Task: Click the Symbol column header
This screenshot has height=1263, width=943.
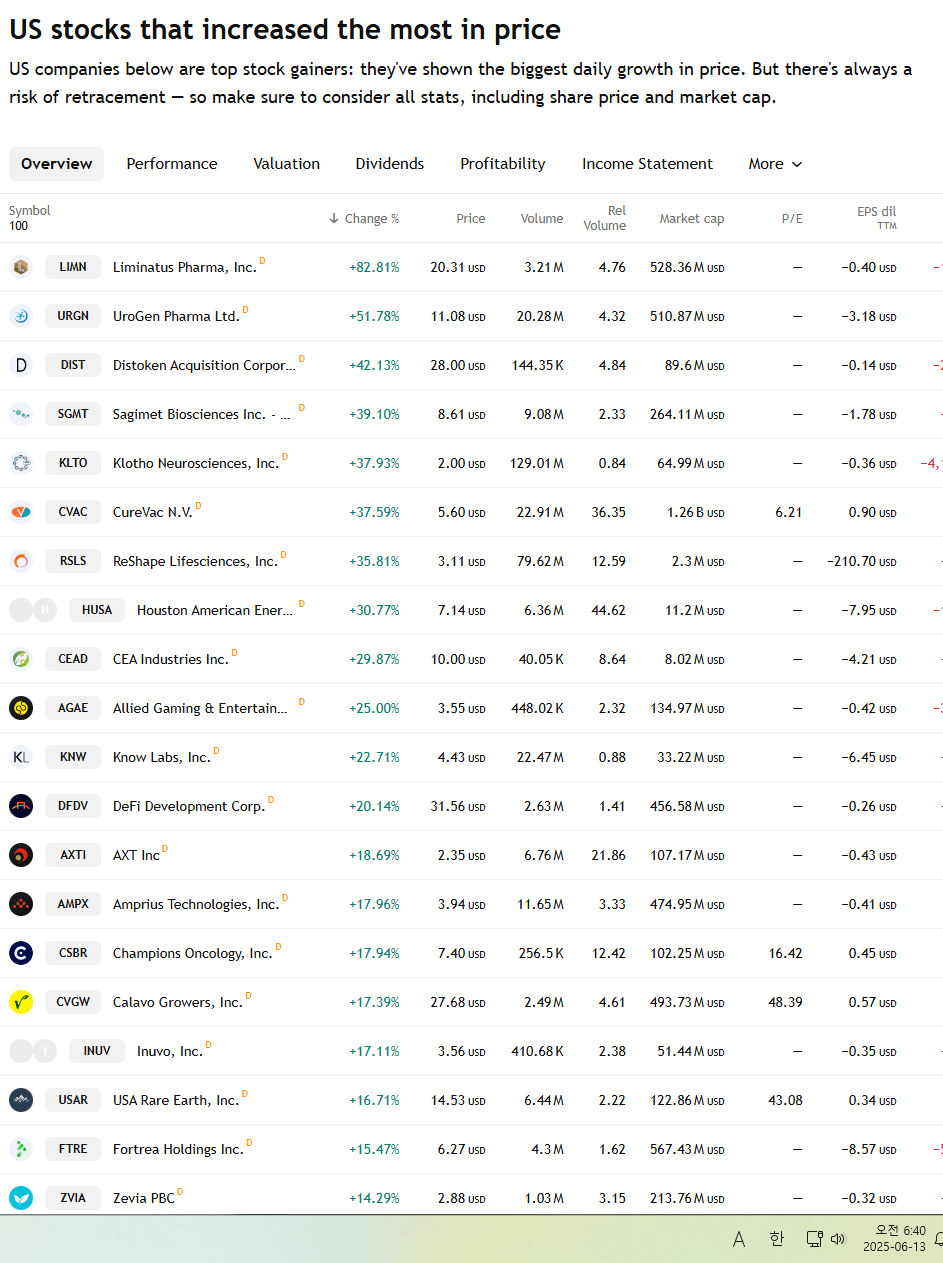Action: (30, 211)
